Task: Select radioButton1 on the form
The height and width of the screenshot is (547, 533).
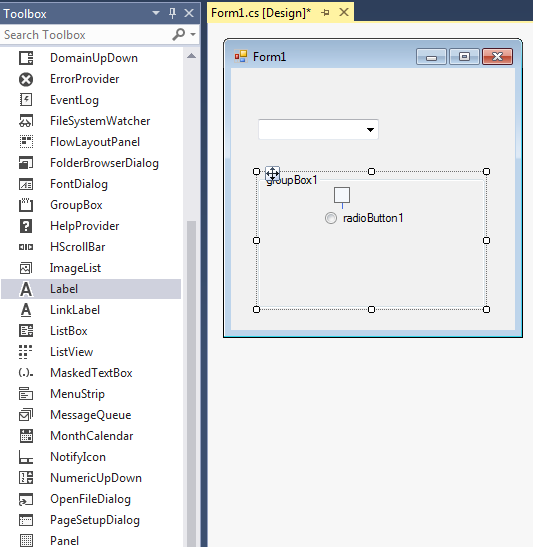Action: [364, 218]
